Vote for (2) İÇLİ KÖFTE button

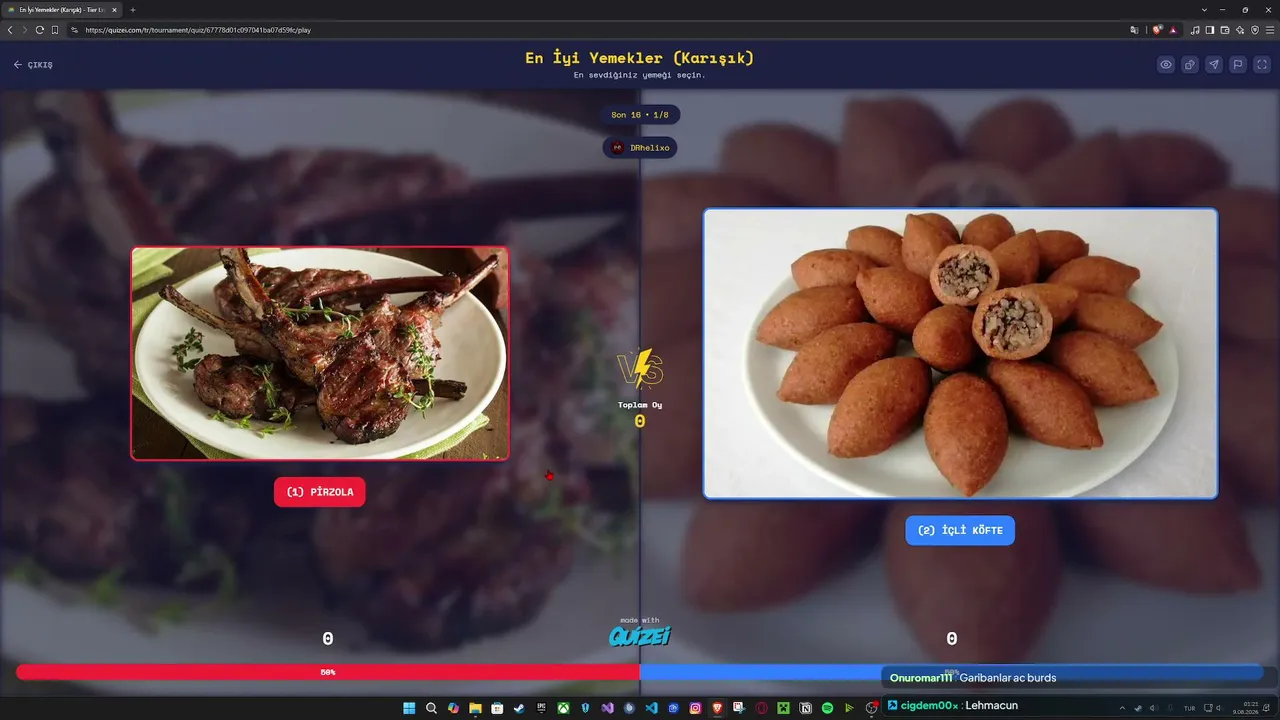click(960, 530)
